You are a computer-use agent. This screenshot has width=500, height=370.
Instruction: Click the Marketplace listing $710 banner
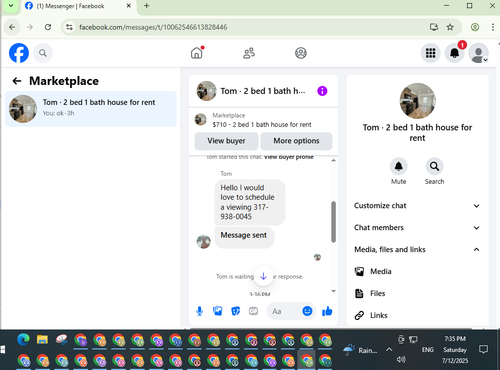click(263, 120)
